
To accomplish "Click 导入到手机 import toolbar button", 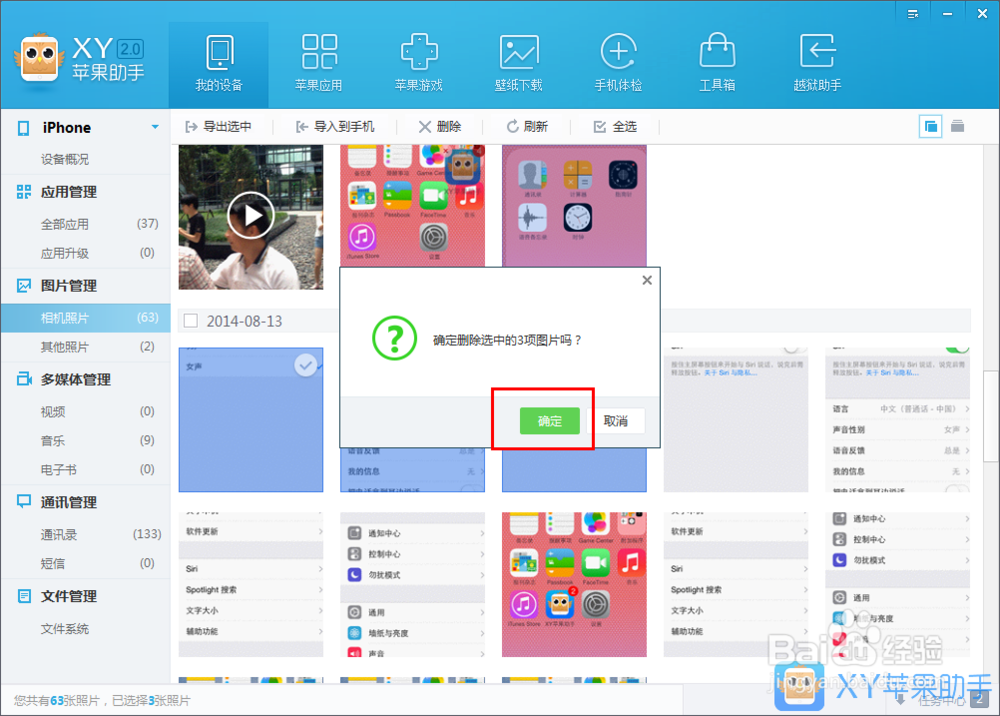I will [335, 127].
